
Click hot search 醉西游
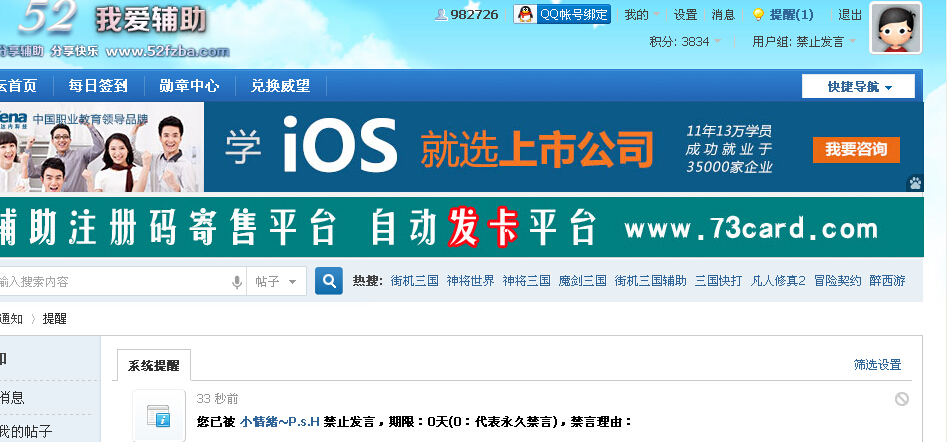point(887,281)
